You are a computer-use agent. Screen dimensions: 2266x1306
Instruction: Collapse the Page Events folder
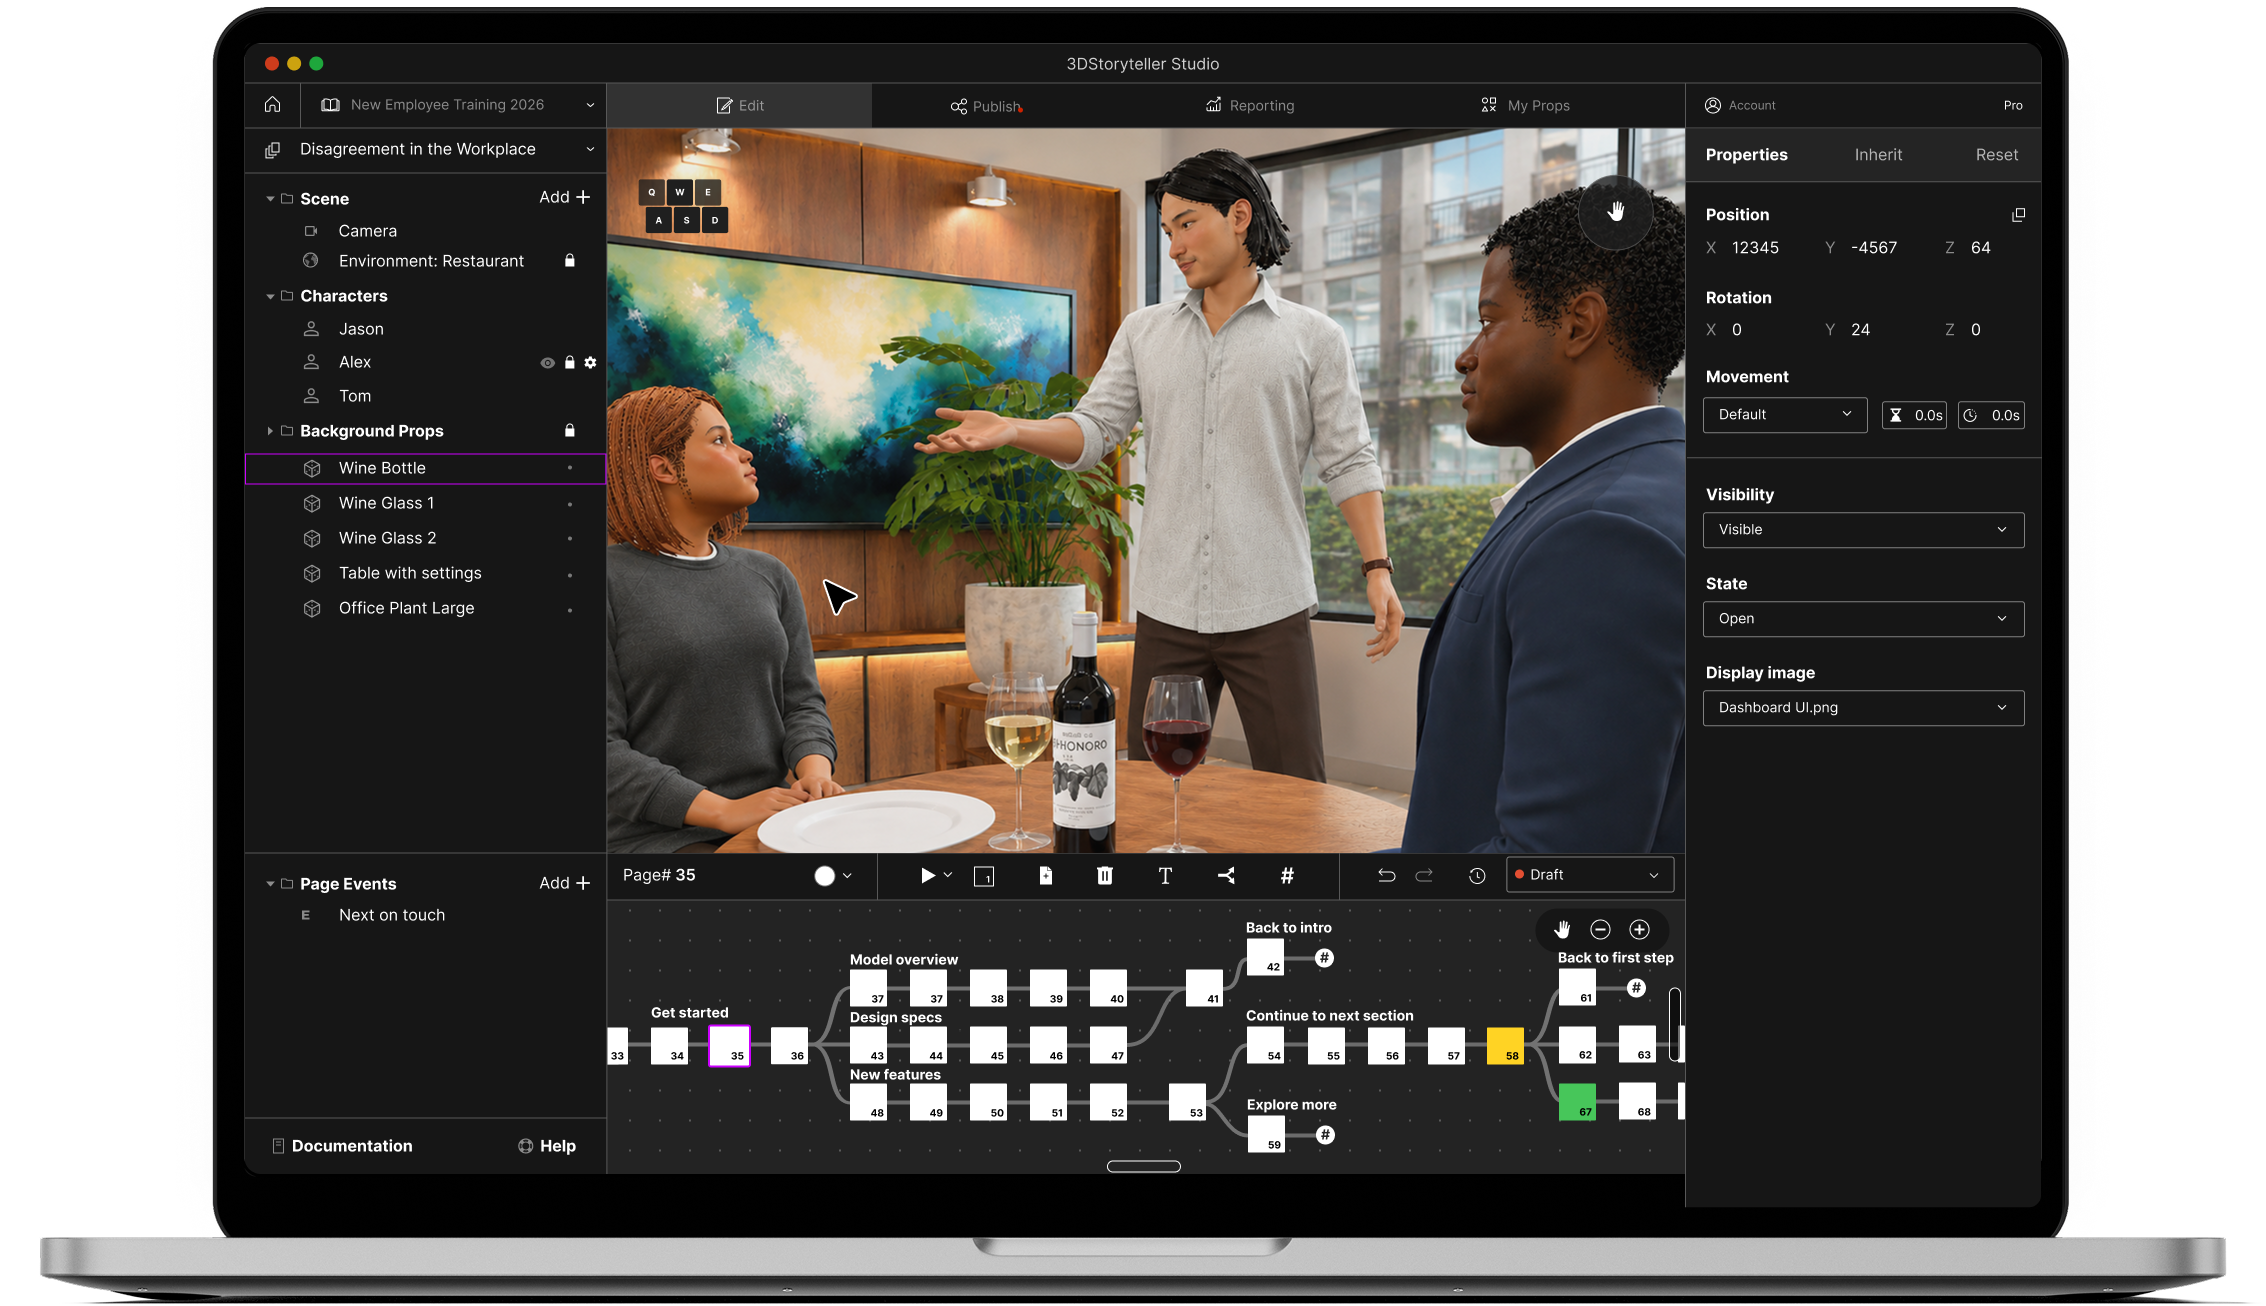point(270,884)
